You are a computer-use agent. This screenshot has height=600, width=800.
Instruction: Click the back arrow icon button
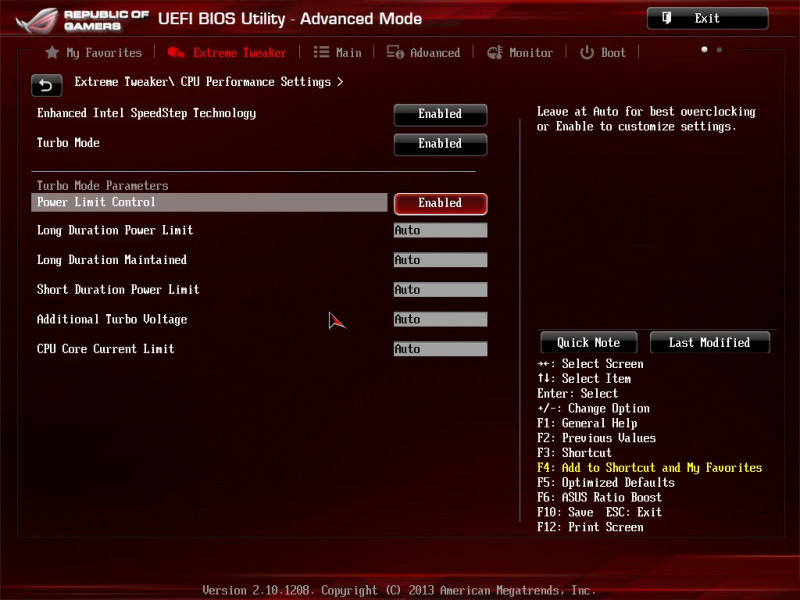(x=46, y=85)
